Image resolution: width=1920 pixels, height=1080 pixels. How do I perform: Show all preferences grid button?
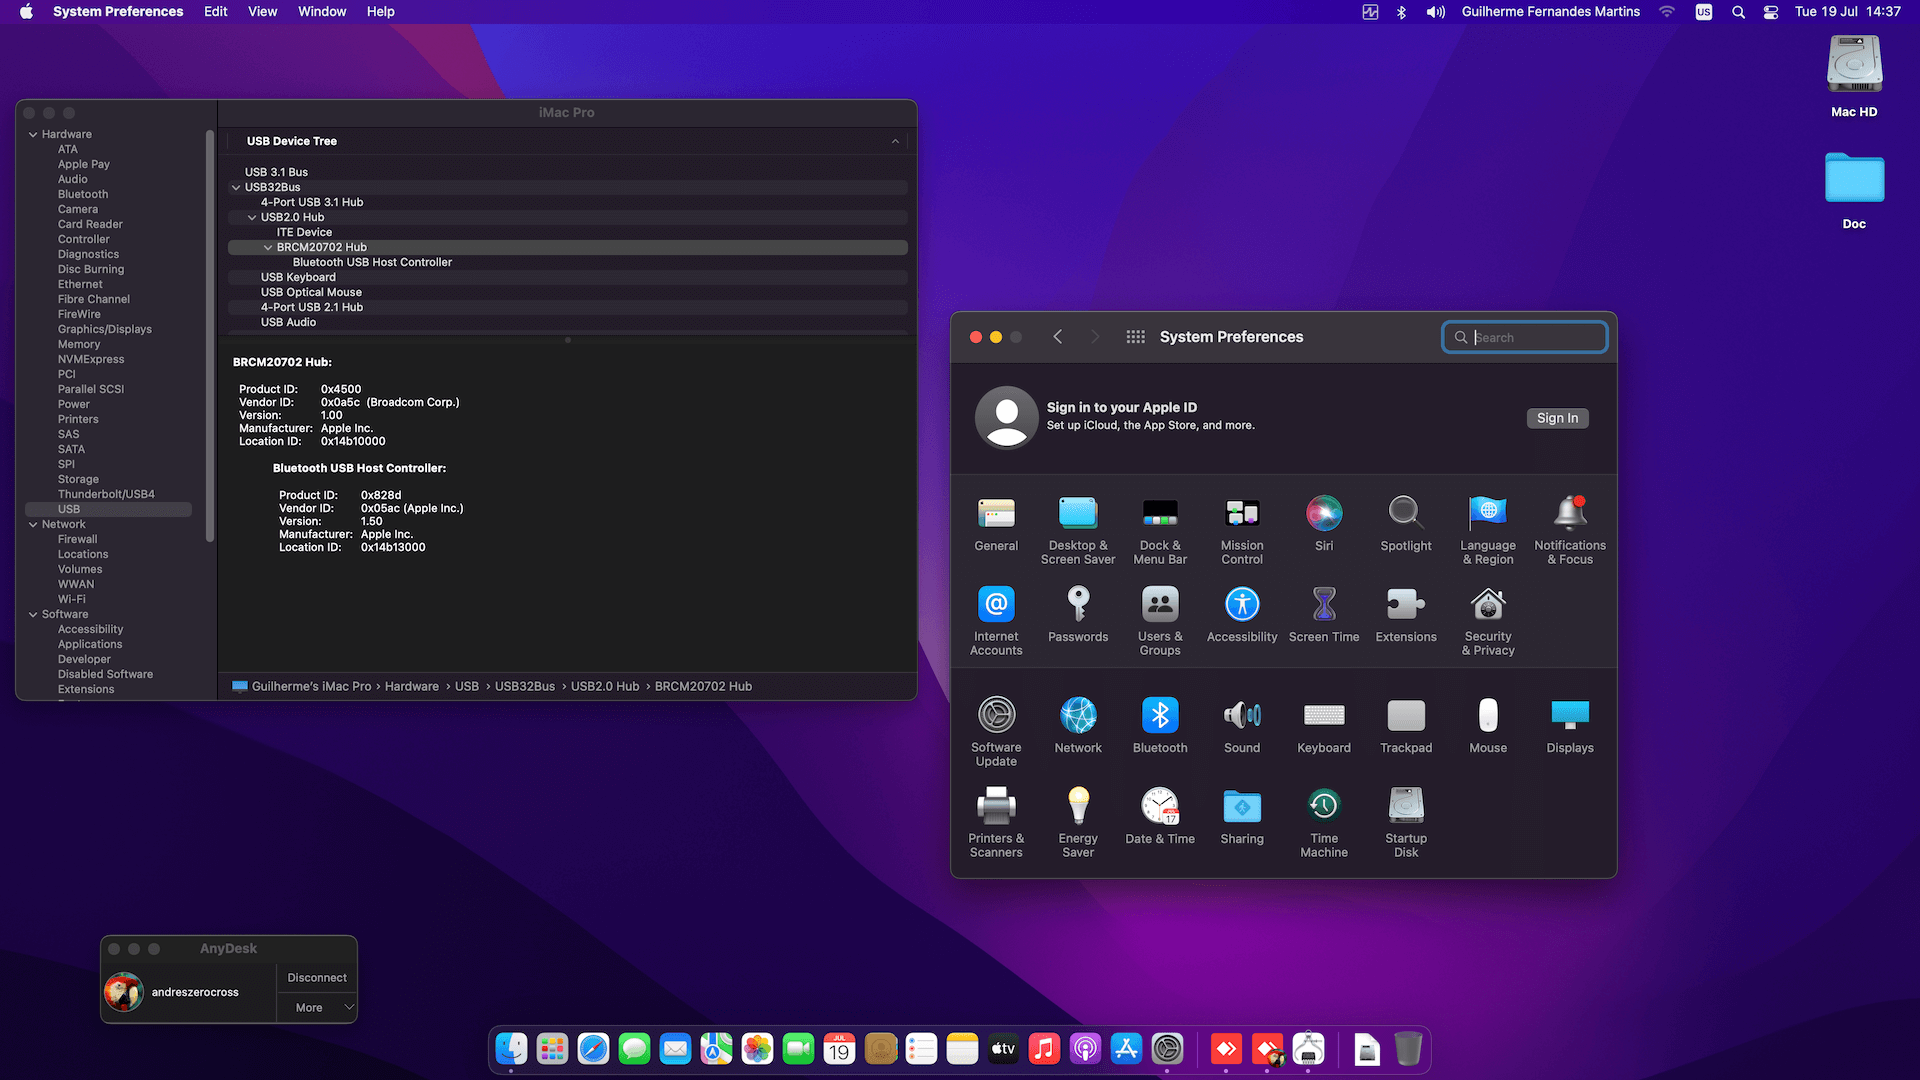click(x=1135, y=337)
